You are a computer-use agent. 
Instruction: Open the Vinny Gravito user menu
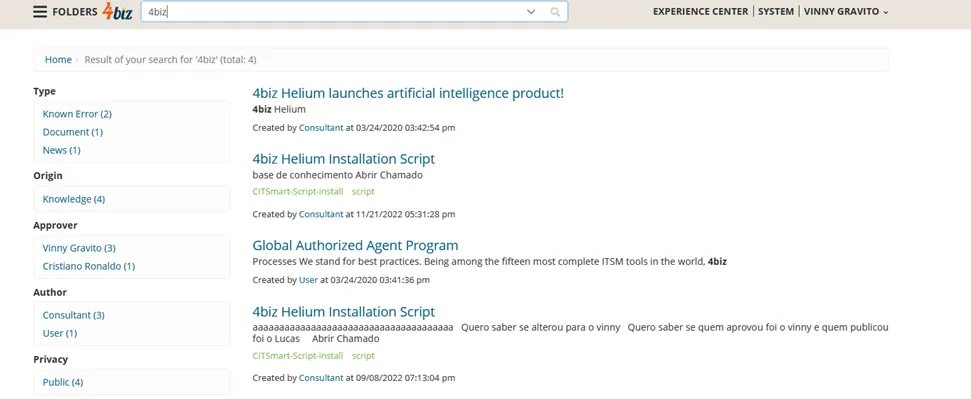[x=846, y=12]
